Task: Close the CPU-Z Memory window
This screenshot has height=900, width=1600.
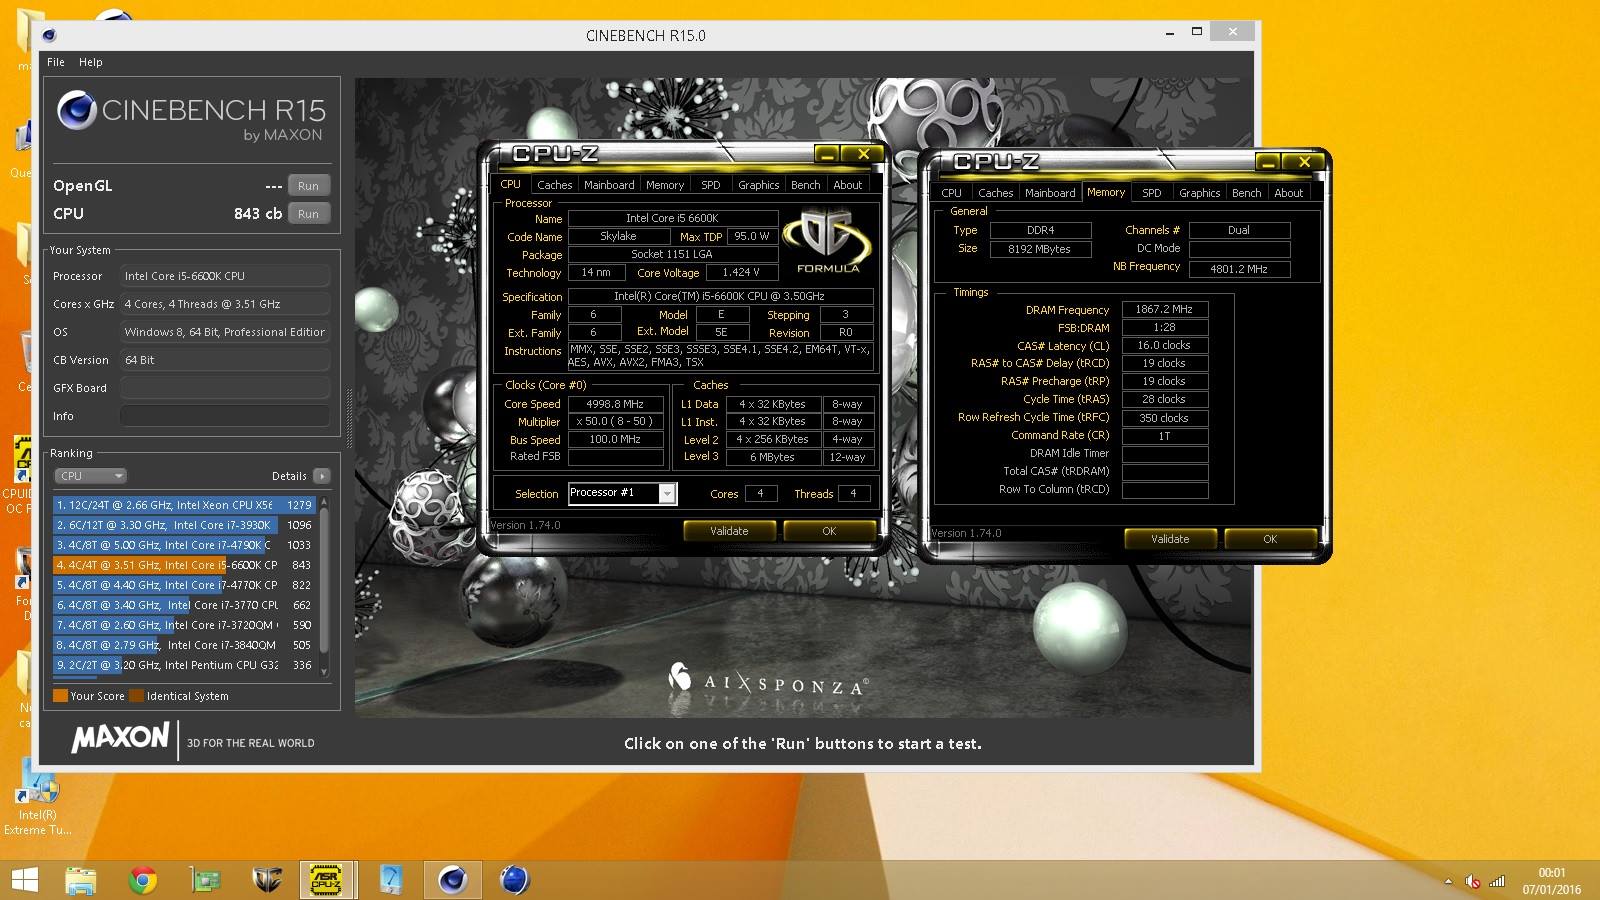Action: click(x=1304, y=162)
